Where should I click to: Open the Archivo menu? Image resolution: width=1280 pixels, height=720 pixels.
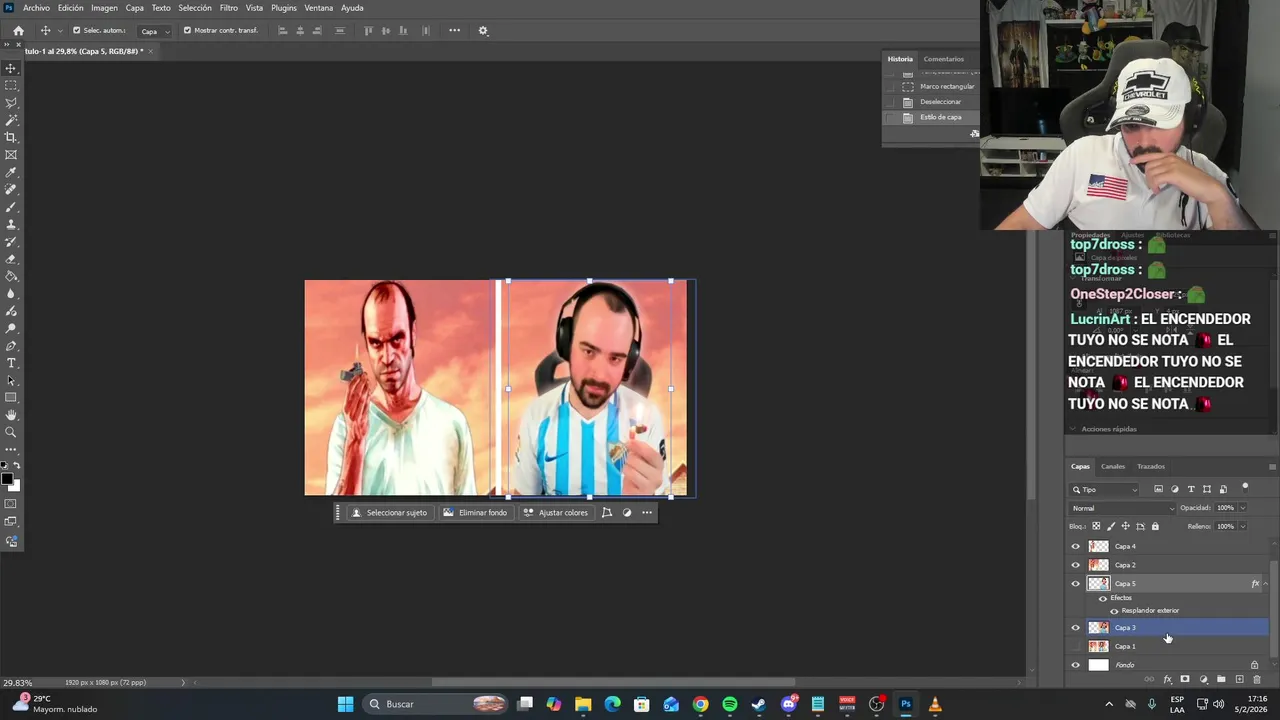tap(36, 8)
